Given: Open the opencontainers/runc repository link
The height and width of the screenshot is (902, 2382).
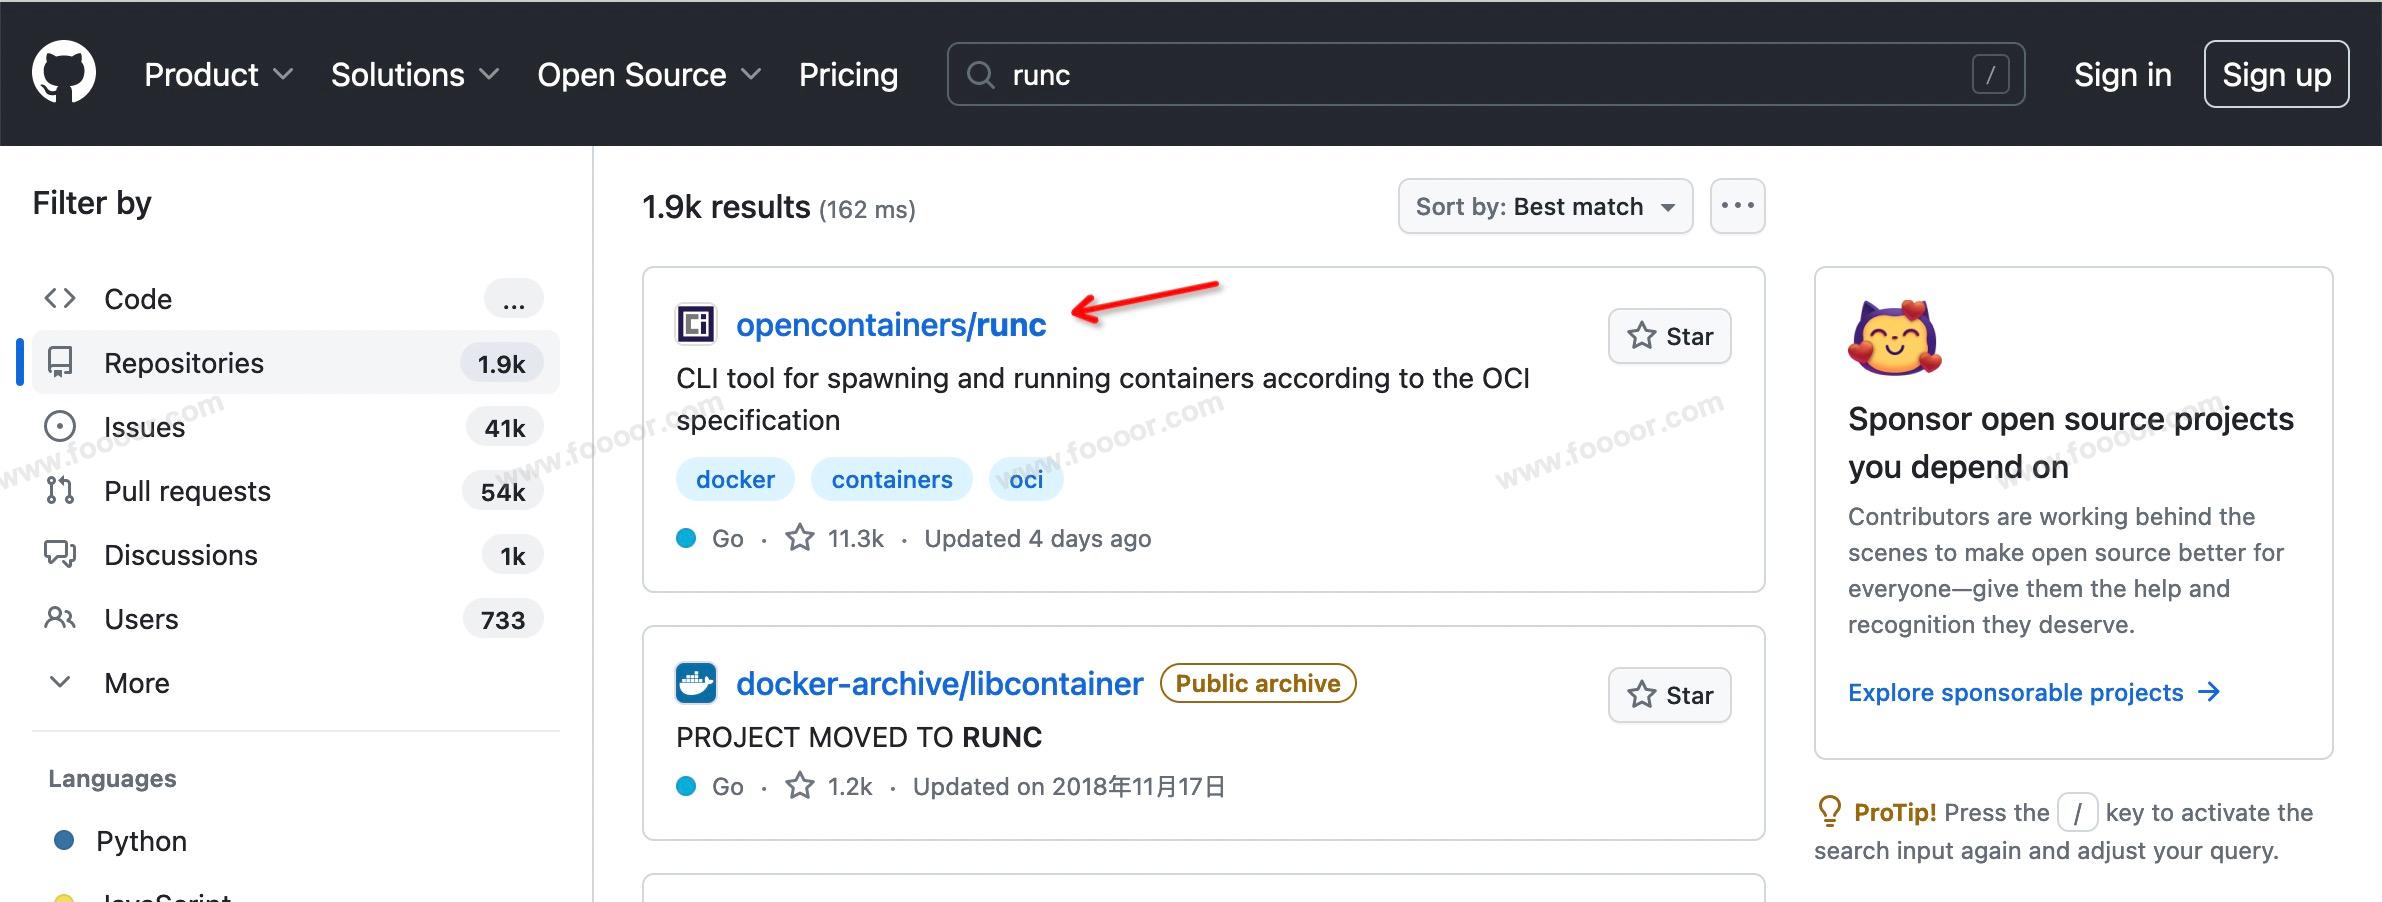Looking at the screenshot, I should coord(890,325).
